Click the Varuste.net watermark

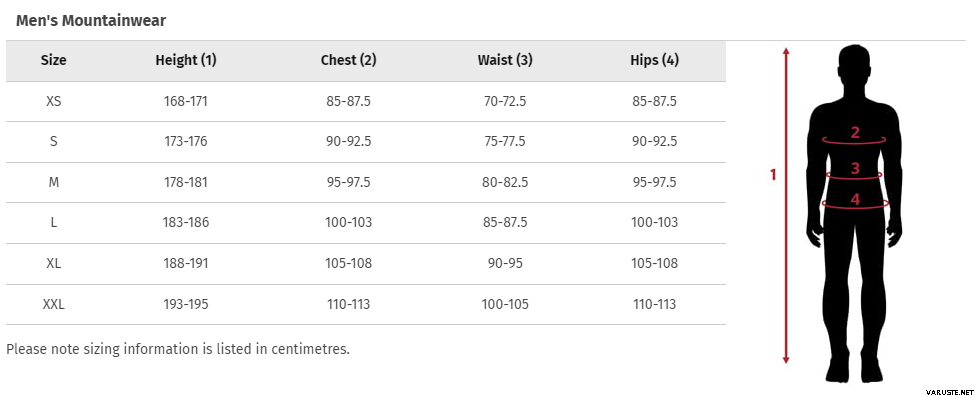coord(949,391)
